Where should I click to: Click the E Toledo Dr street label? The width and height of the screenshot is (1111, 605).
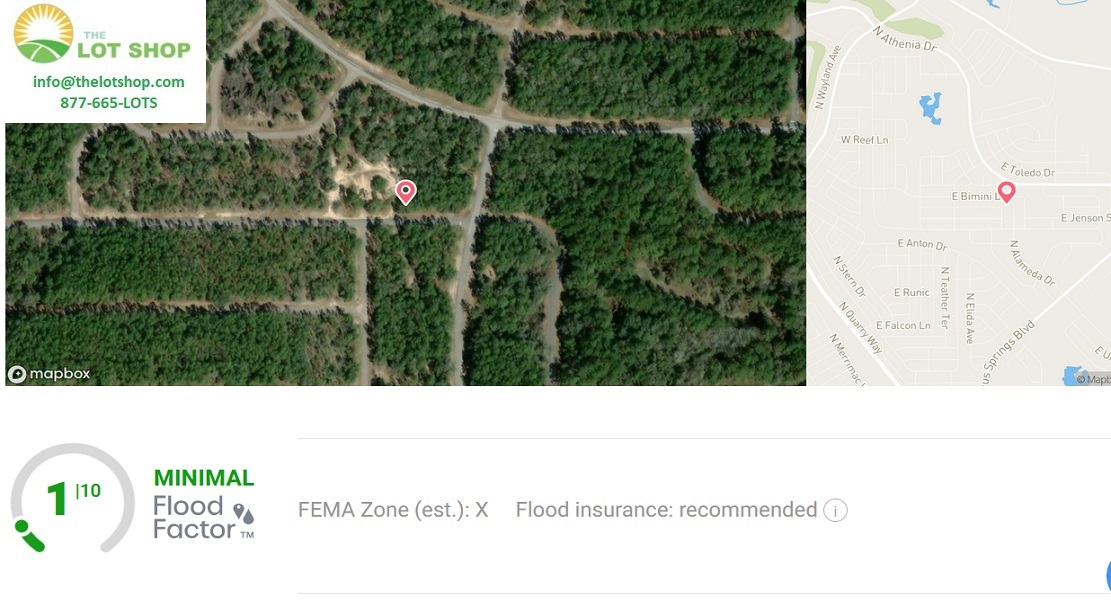[x=1027, y=170]
